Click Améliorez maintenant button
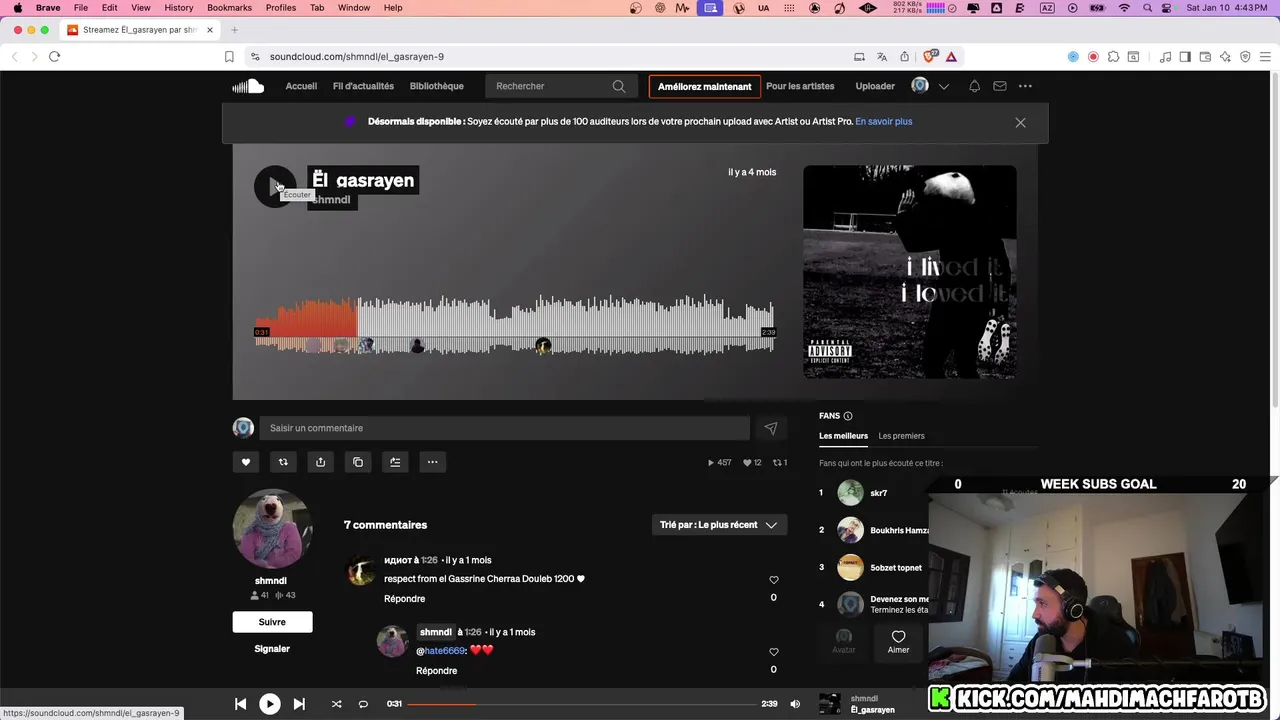The height and width of the screenshot is (720, 1280). [705, 86]
